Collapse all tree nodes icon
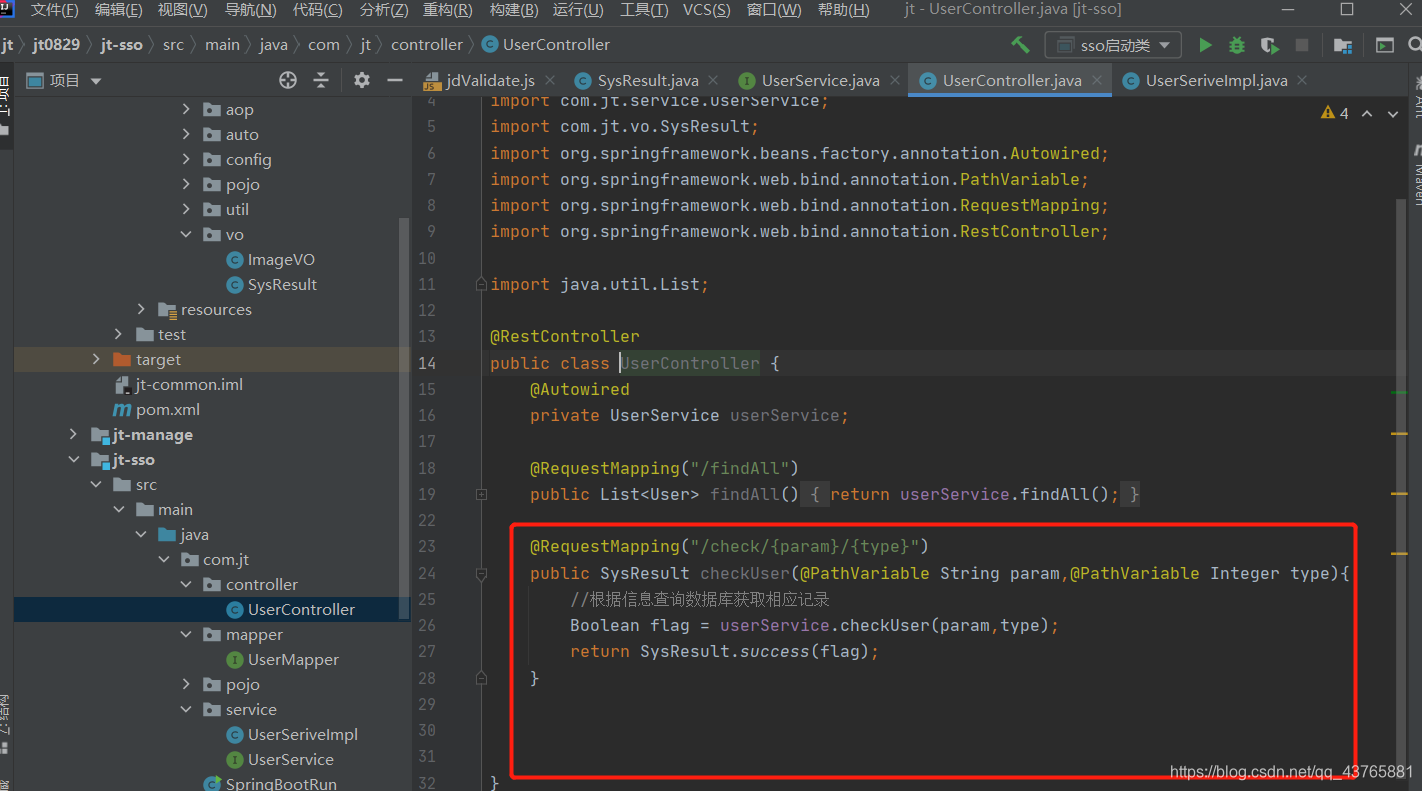 (x=321, y=80)
